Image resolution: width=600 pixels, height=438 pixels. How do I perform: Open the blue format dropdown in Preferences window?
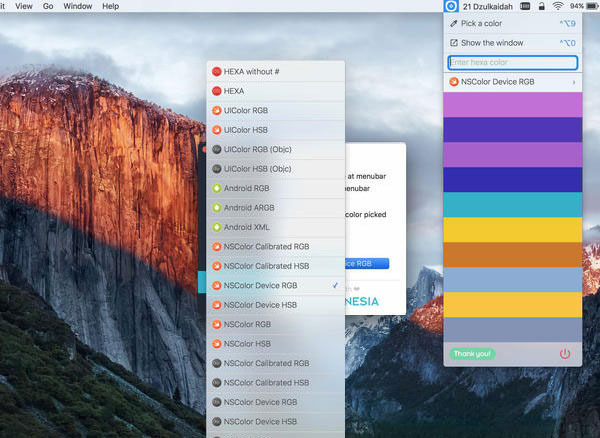click(x=367, y=264)
